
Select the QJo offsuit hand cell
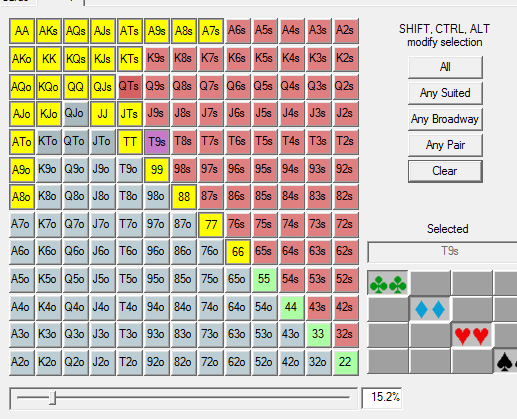[x=76, y=114]
